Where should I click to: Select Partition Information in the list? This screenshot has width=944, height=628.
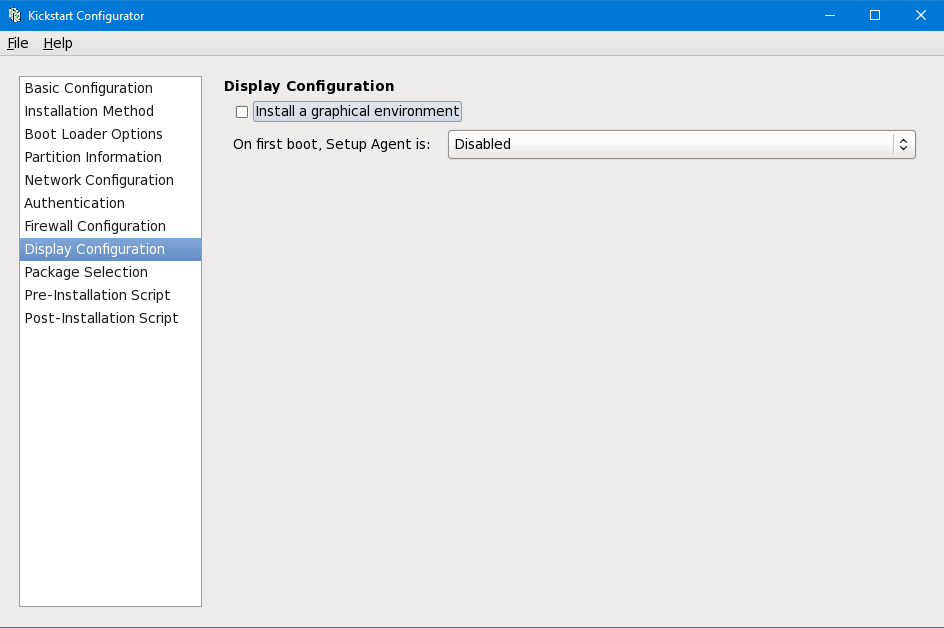(93, 157)
